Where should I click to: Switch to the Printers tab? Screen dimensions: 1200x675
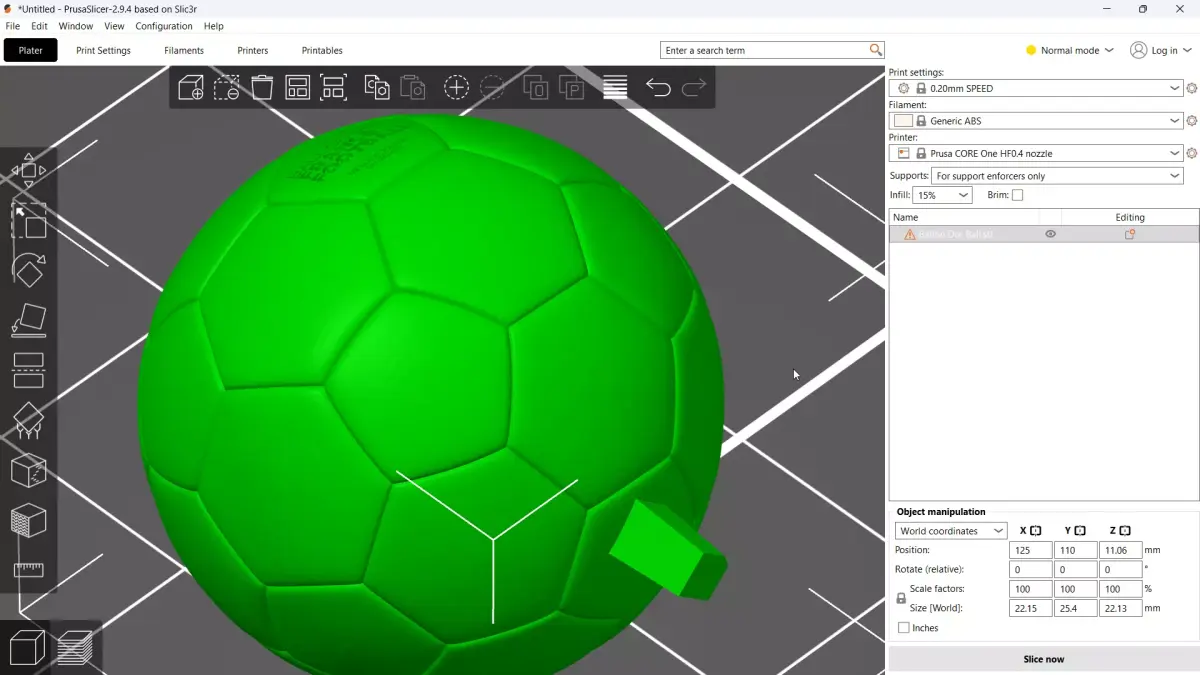pos(253,50)
